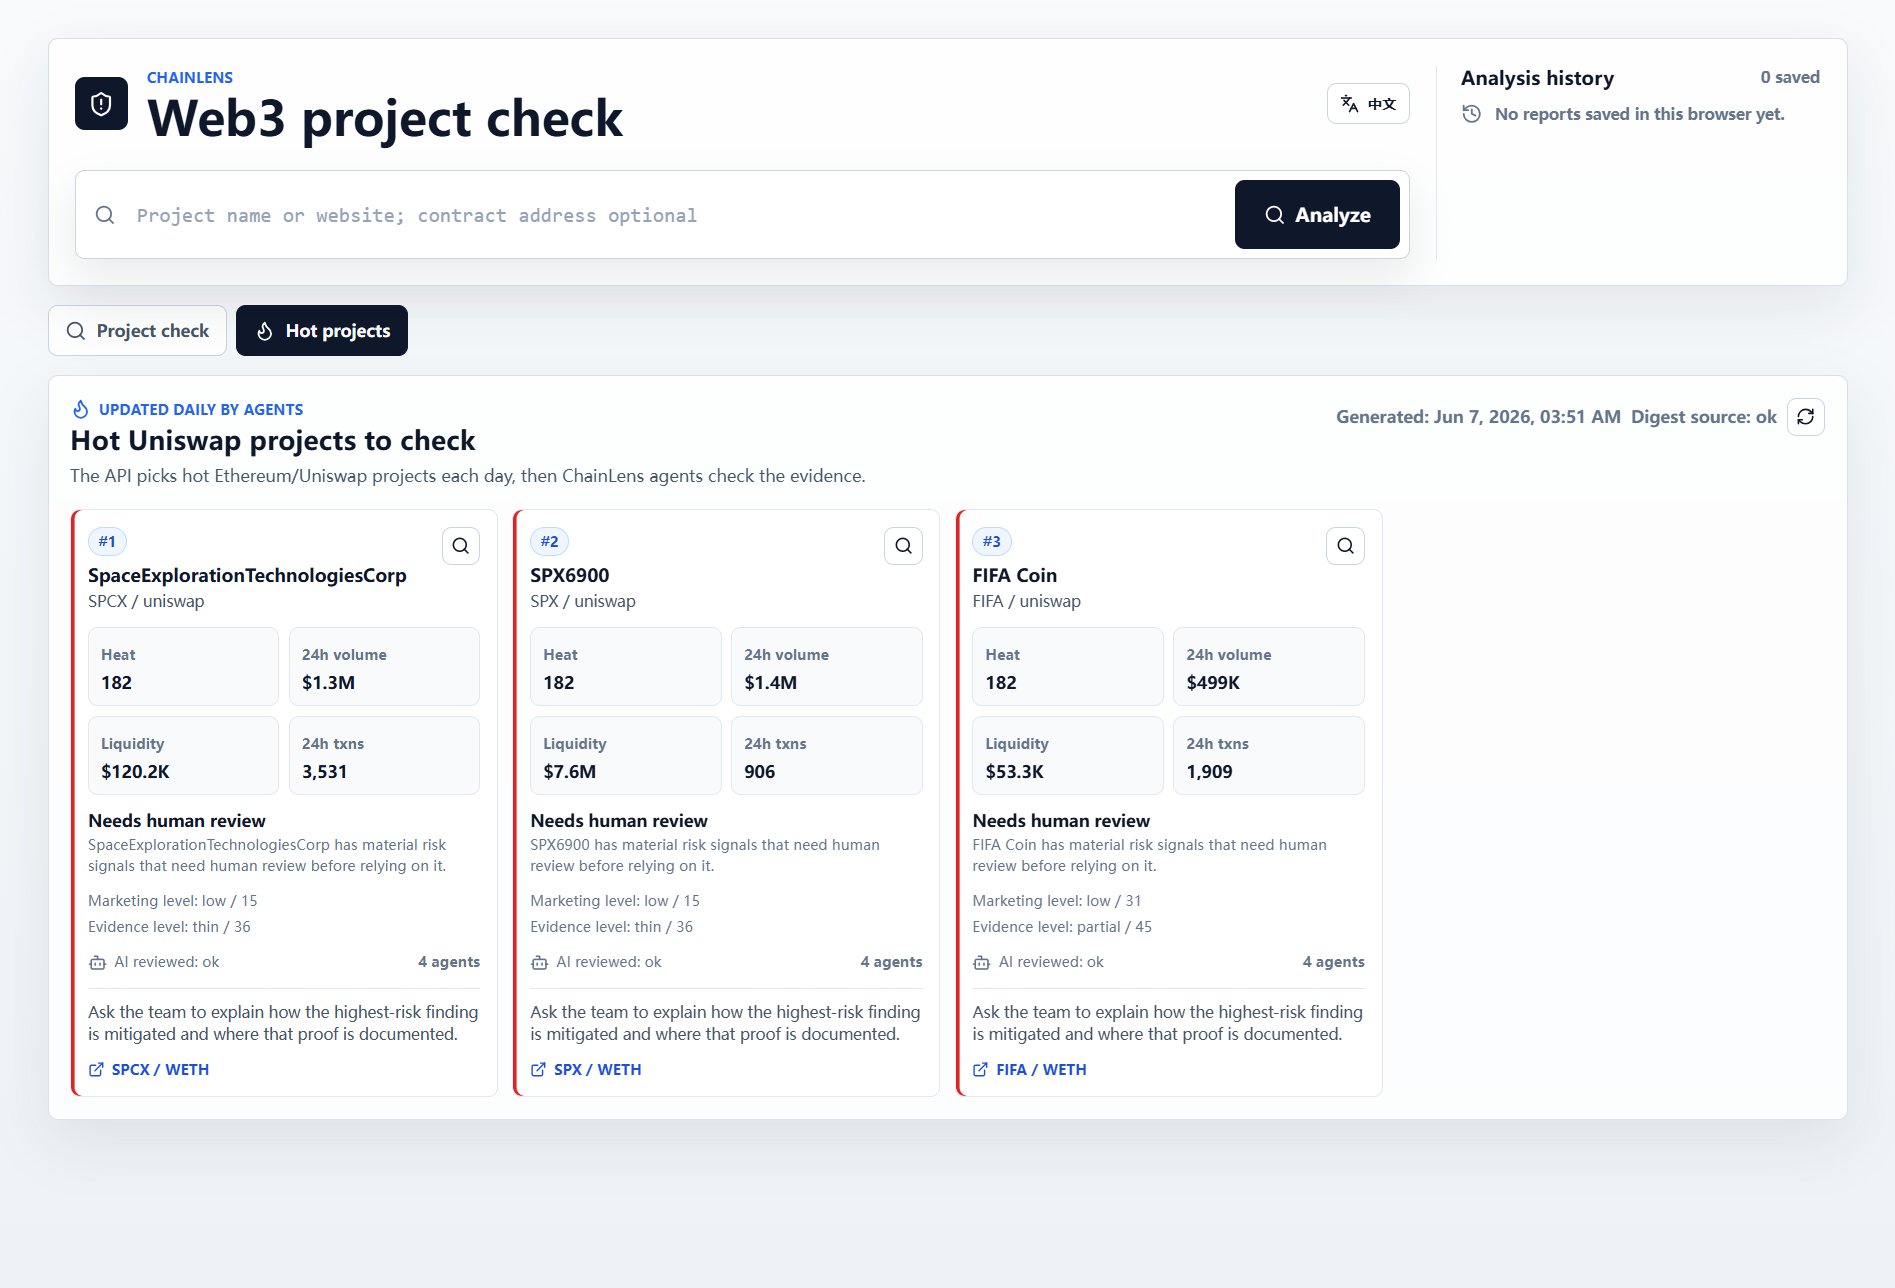Click the FIFA Coin card title
Screen dimensions: 1895x1288
coord(1014,576)
